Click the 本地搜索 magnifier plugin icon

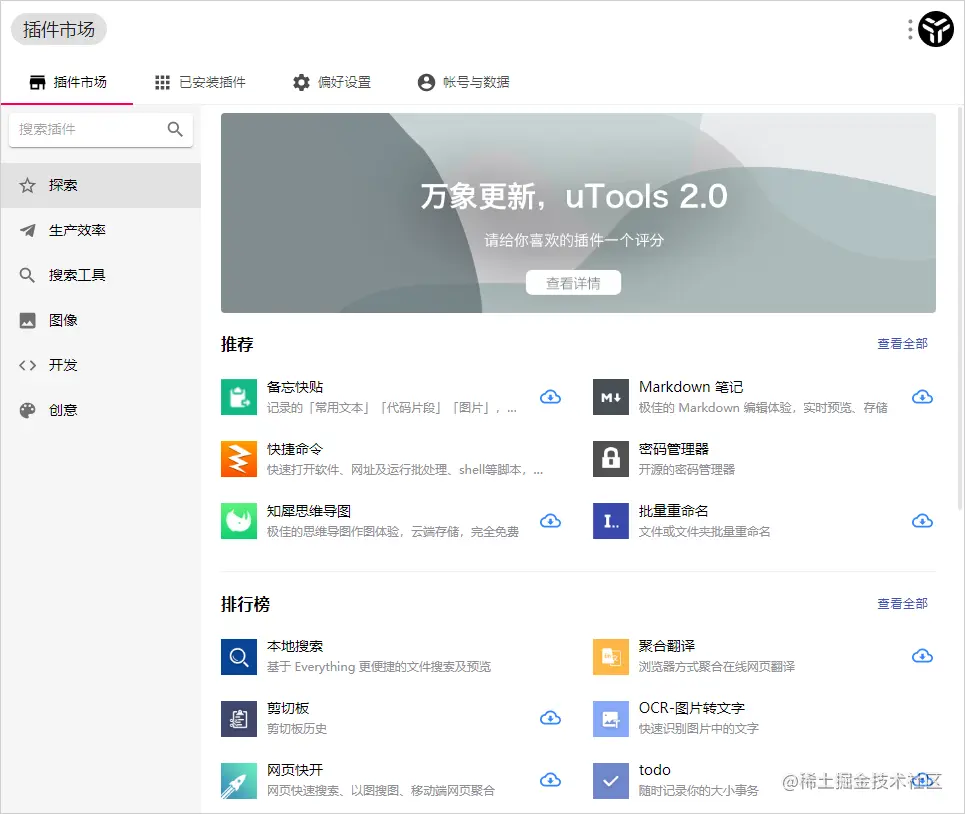[239, 656]
